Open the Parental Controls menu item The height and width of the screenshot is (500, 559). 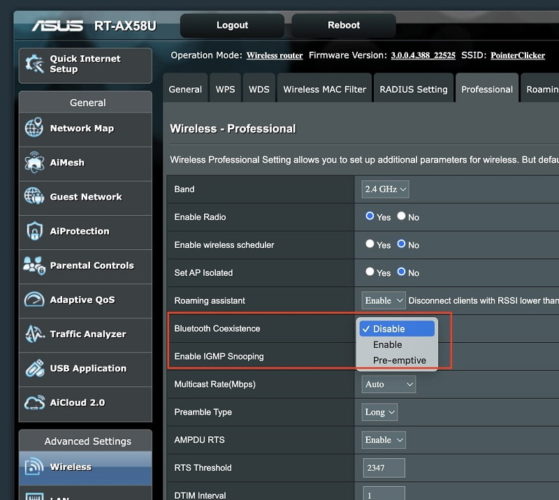tap(85, 266)
